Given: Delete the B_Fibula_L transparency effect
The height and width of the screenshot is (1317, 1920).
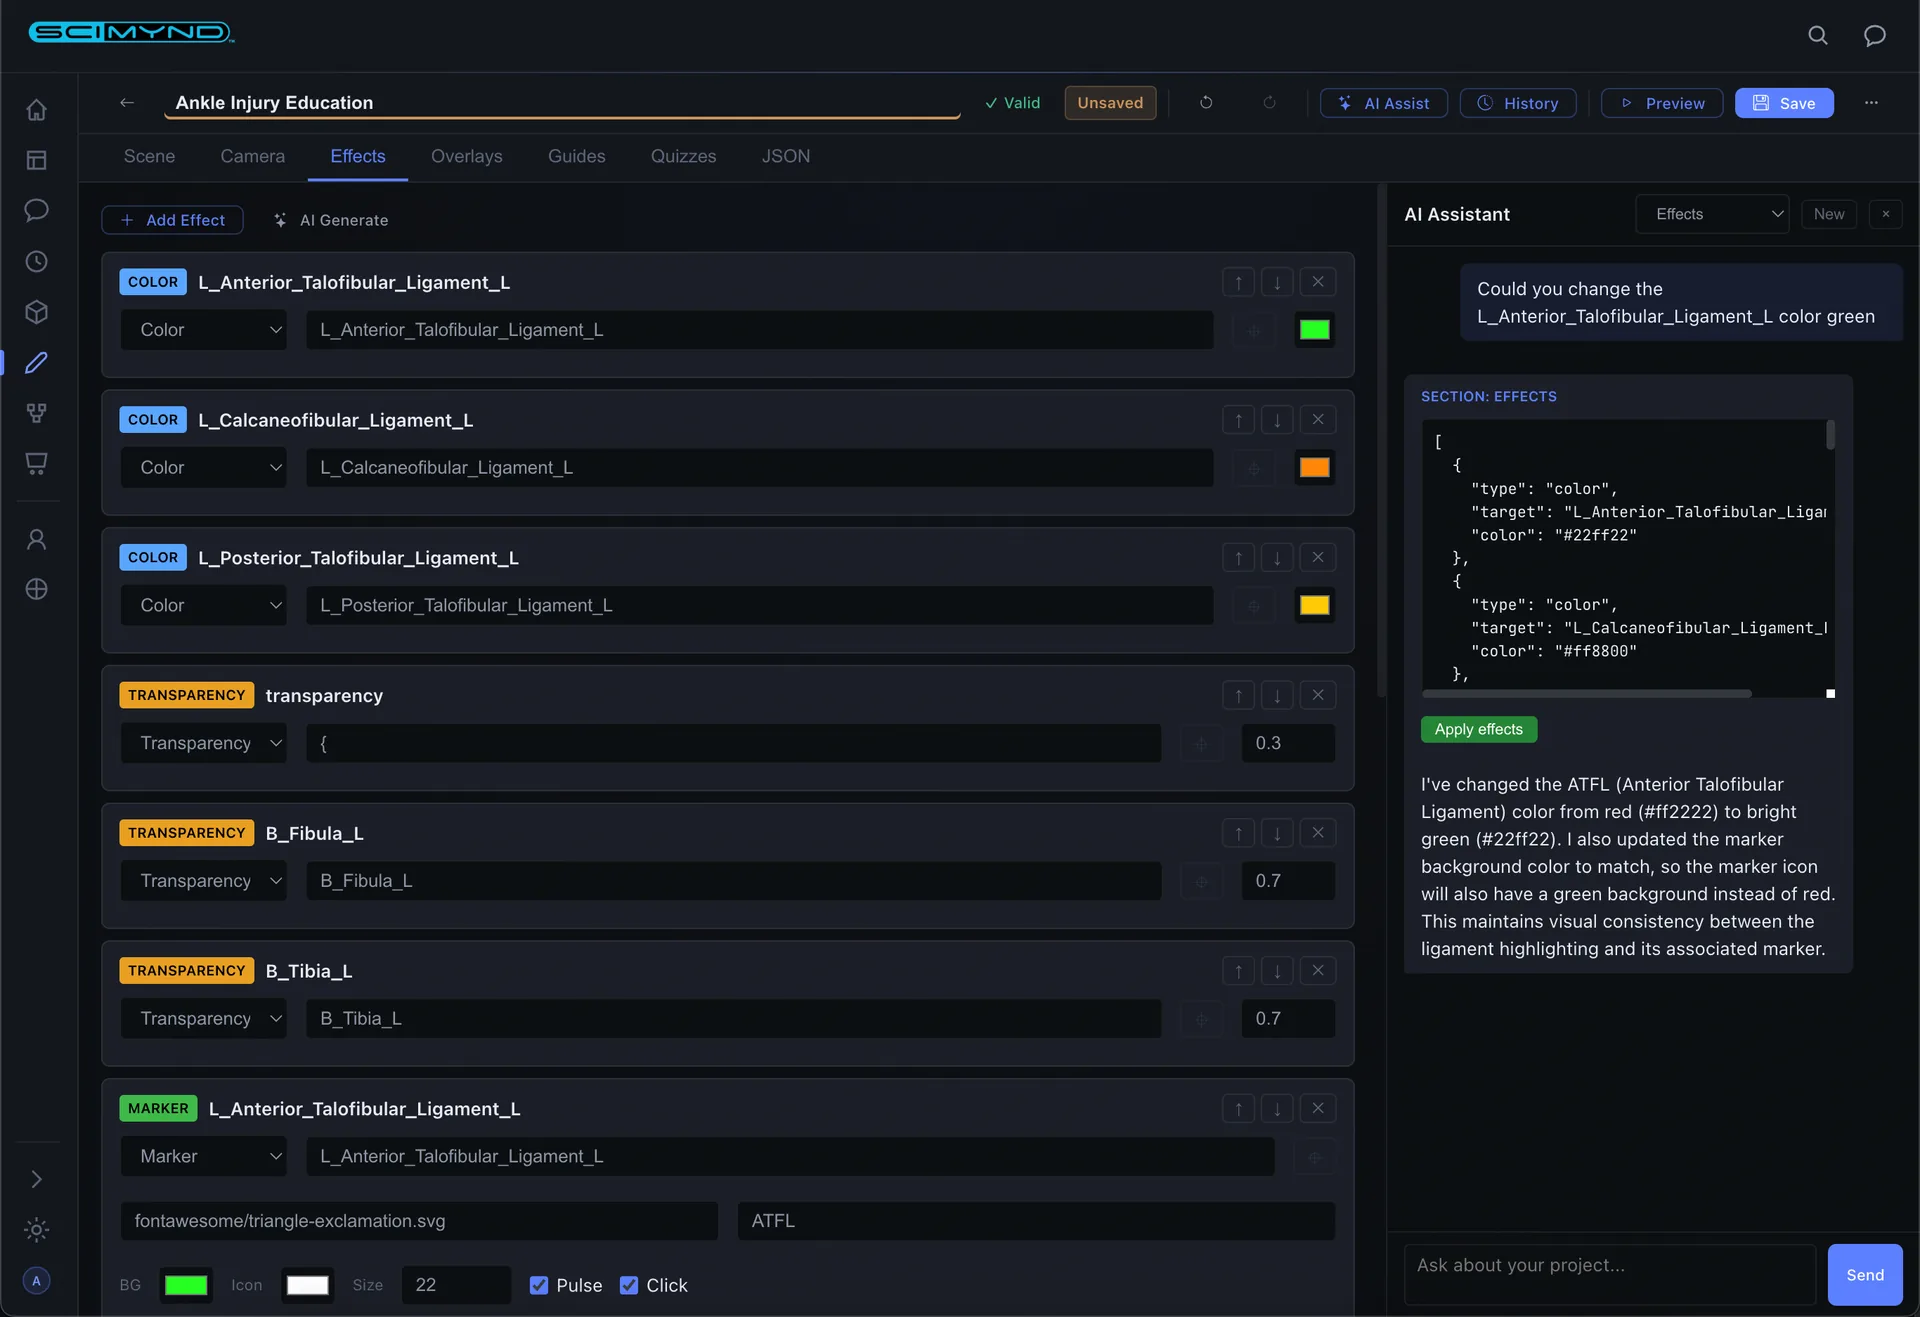Looking at the screenshot, I should pyautogui.click(x=1317, y=833).
